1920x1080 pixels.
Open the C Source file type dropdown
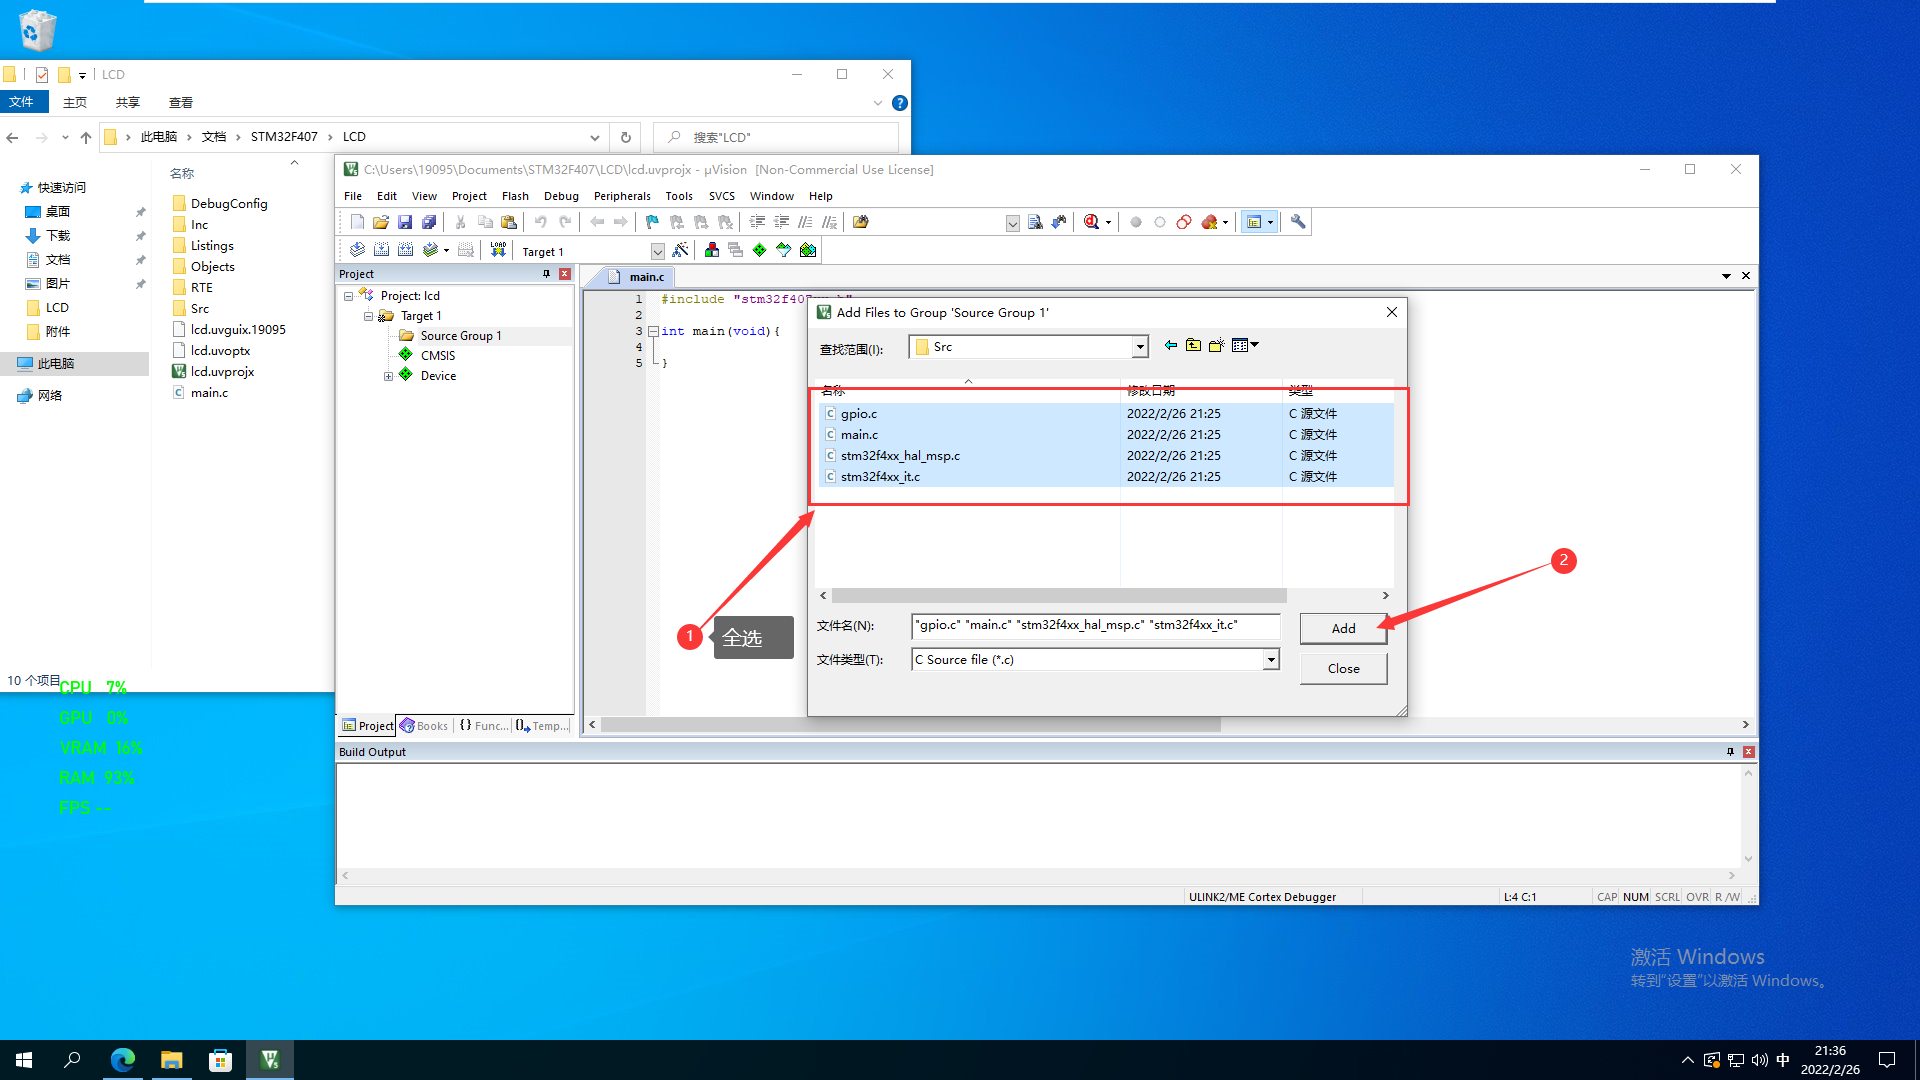[x=1270, y=659]
